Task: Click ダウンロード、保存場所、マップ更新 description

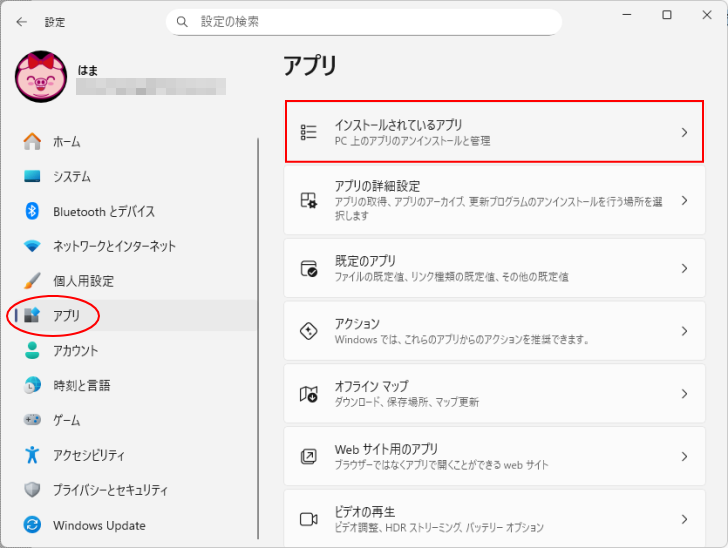Action: (x=407, y=402)
